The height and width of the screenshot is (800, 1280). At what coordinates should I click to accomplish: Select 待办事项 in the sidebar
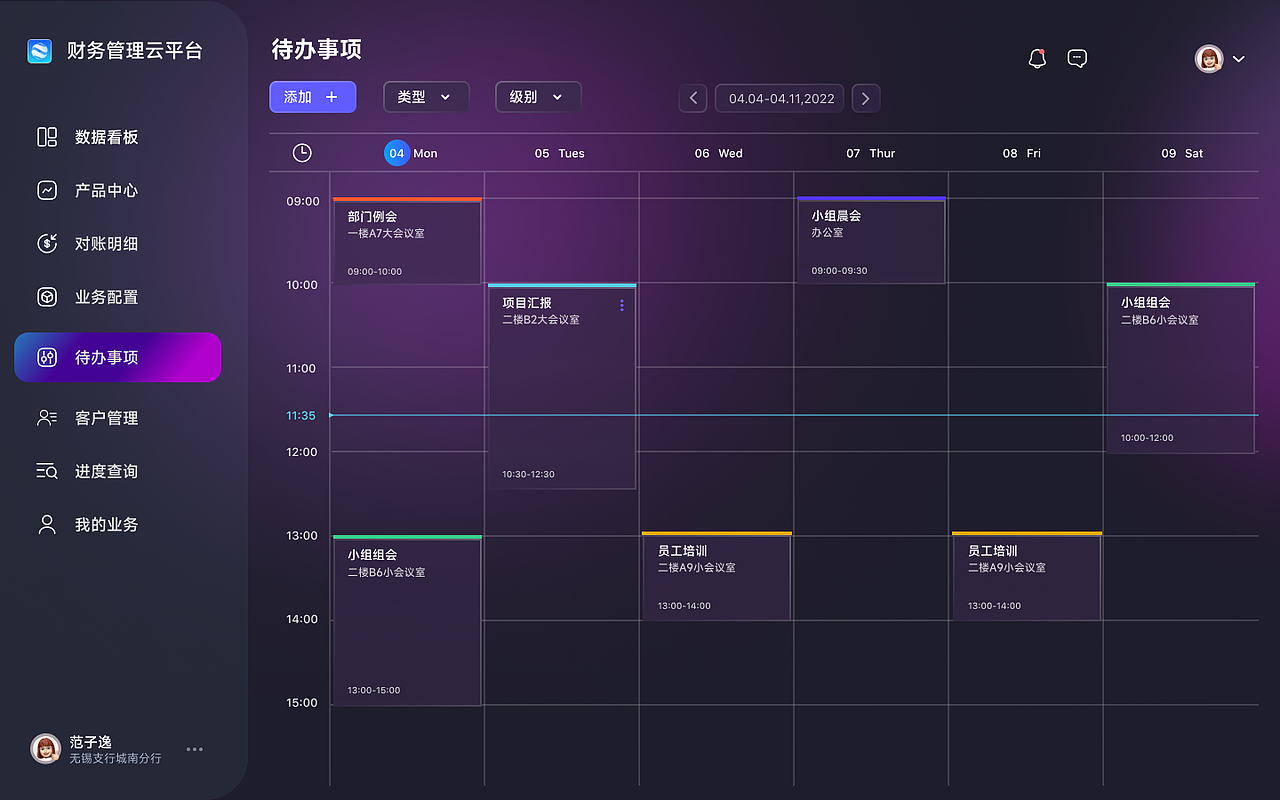(118, 357)
